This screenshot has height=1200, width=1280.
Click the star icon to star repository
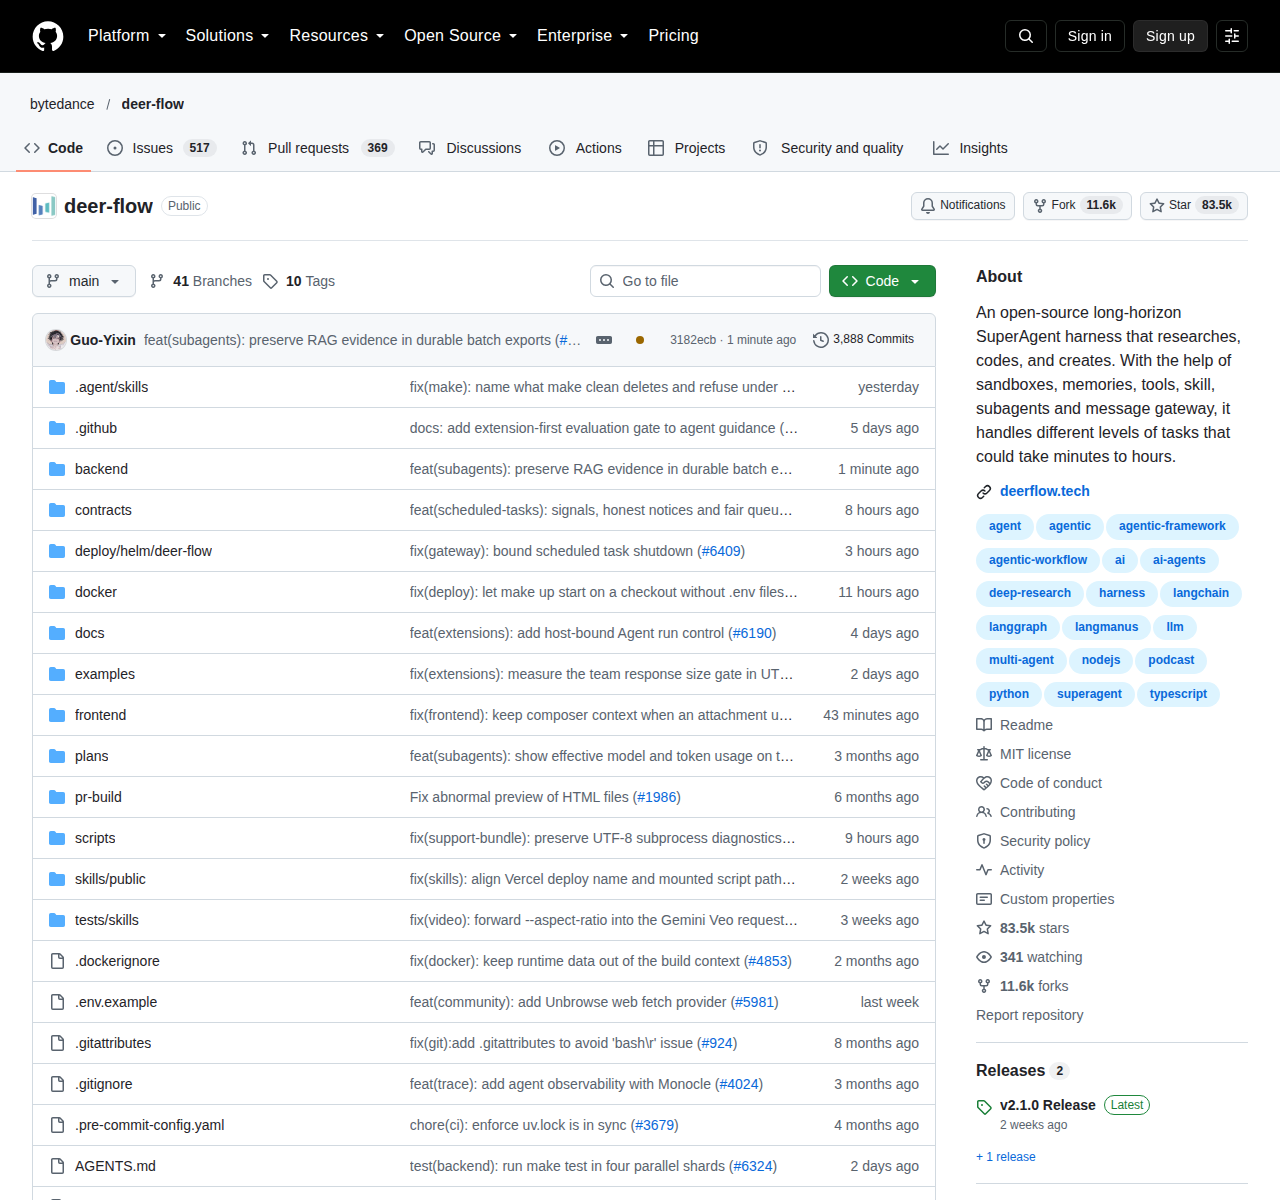pos(1157,205)
